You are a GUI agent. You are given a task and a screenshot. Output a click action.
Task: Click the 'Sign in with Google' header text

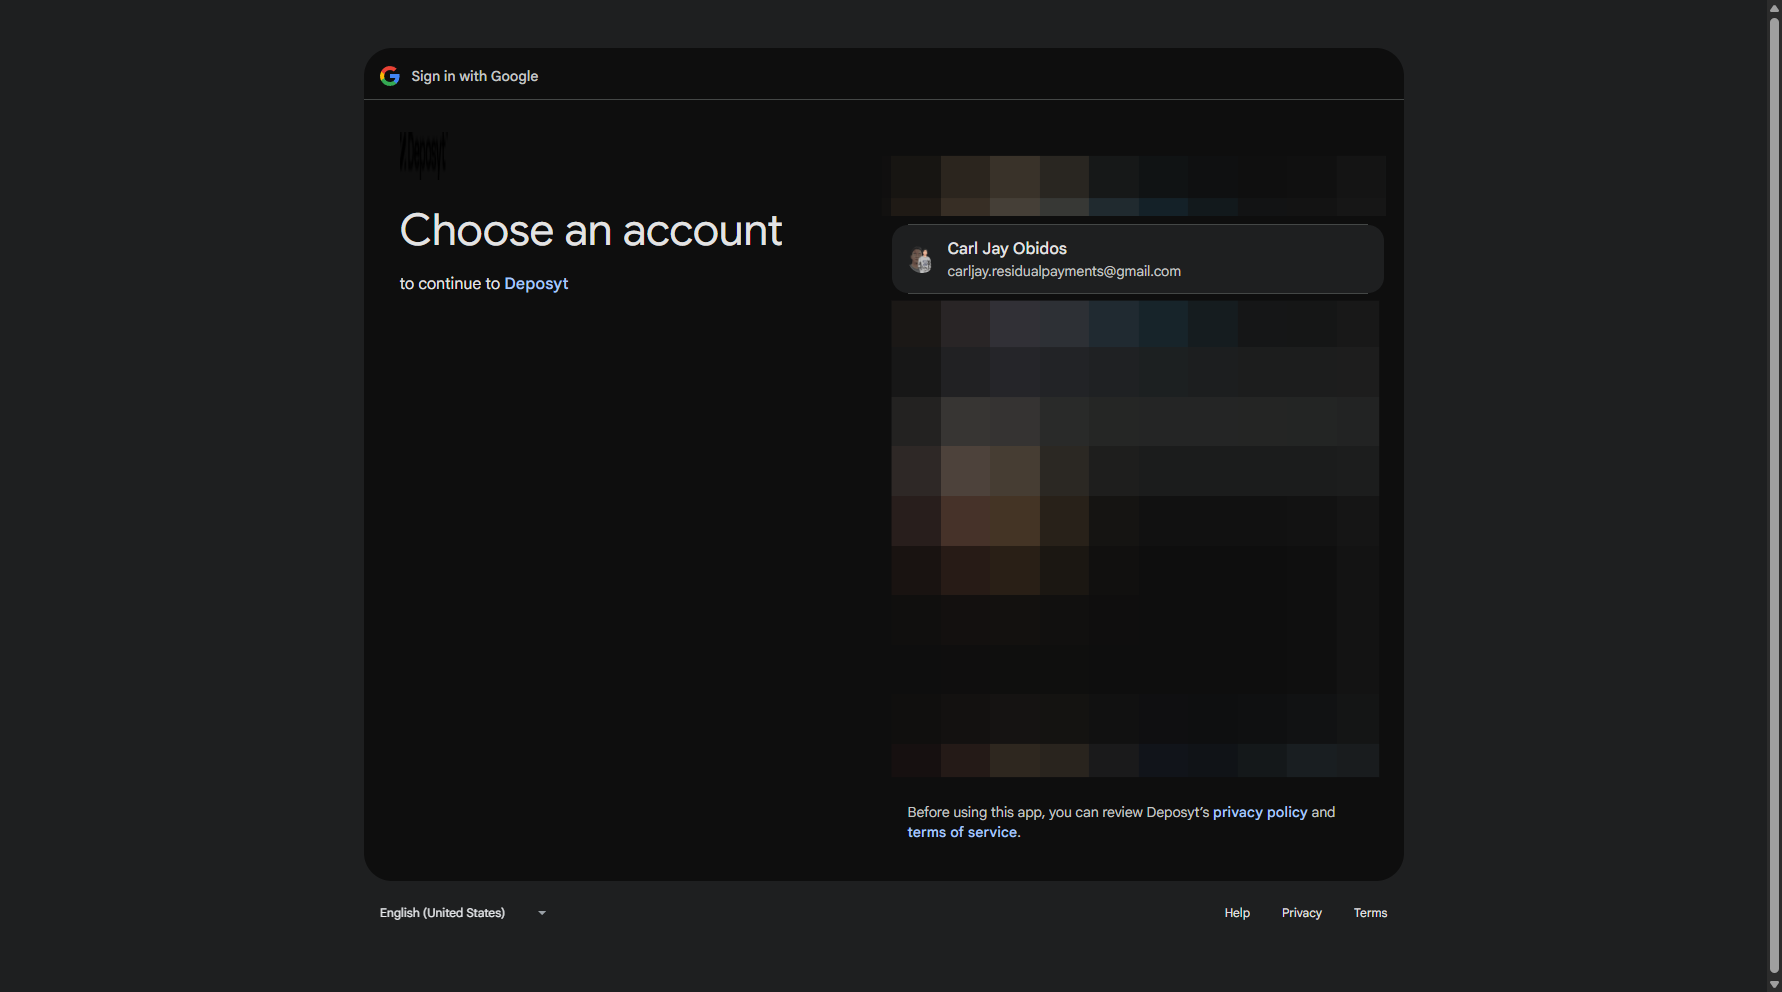pos(475,76)
